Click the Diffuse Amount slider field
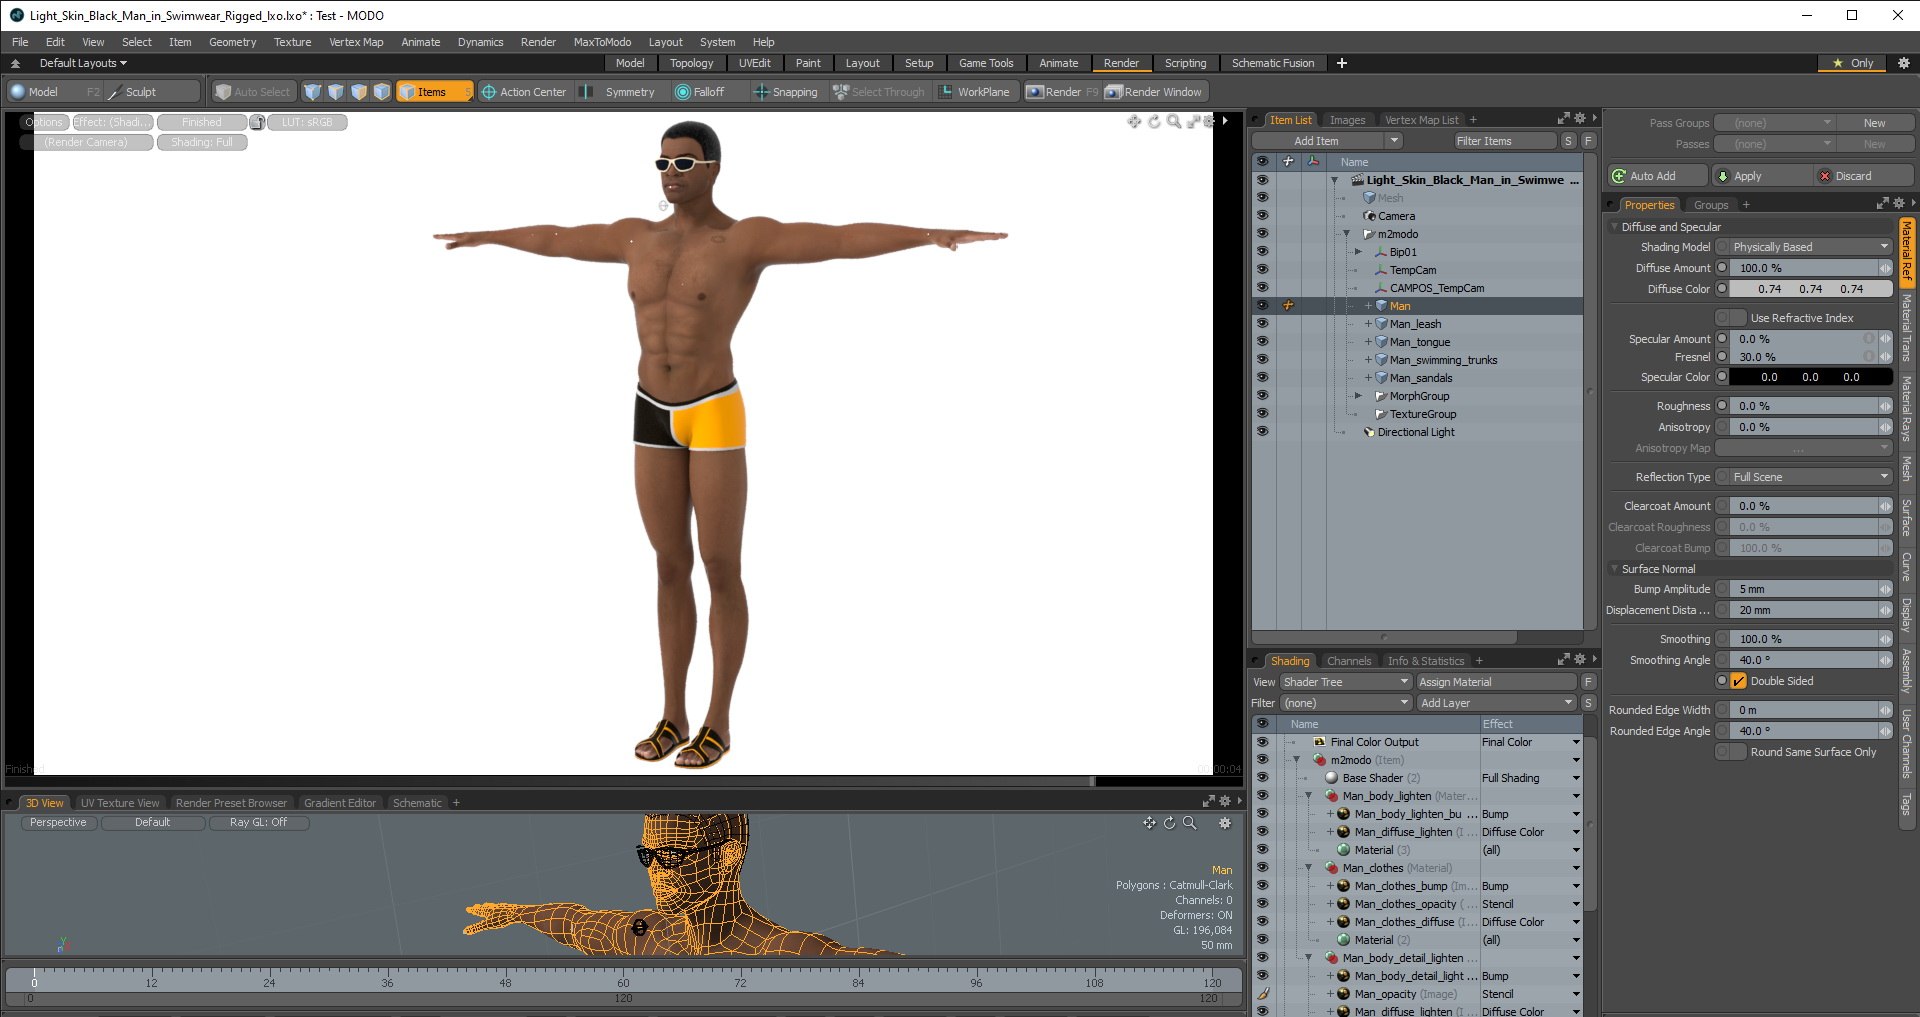The height and width of the screenshot is (1017, 1920). pos(1806,268)
